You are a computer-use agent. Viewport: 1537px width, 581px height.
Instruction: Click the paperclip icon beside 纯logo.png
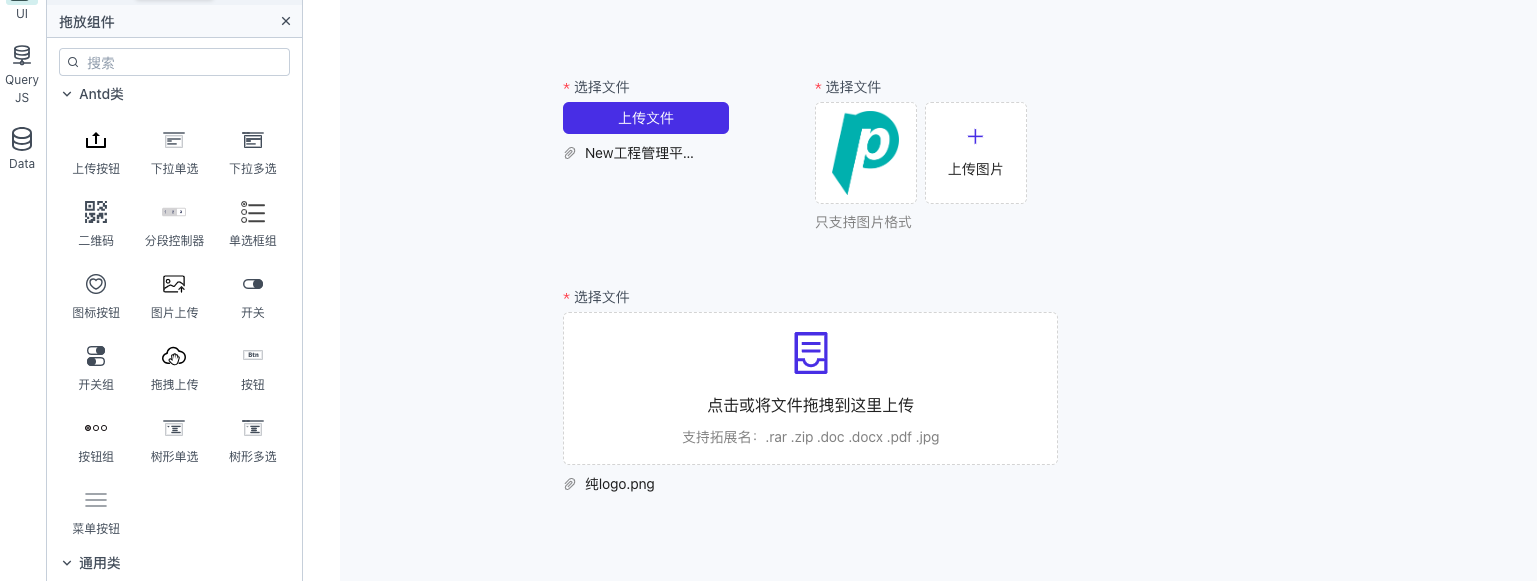570,484
